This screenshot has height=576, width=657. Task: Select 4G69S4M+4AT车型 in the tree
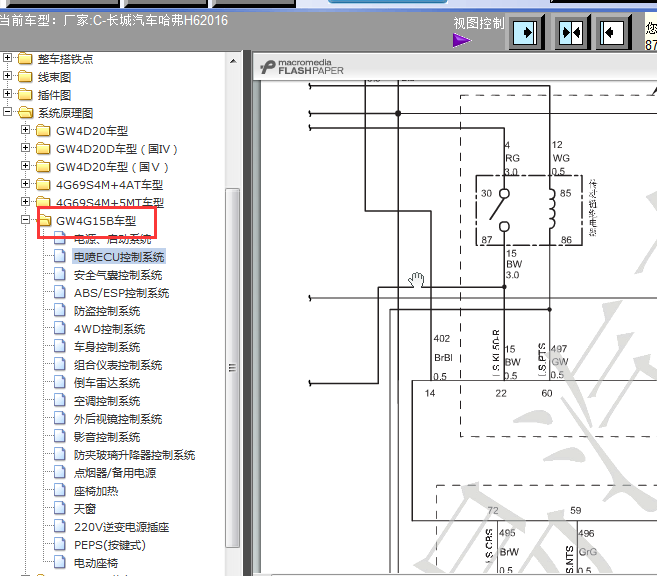point(109,185)
